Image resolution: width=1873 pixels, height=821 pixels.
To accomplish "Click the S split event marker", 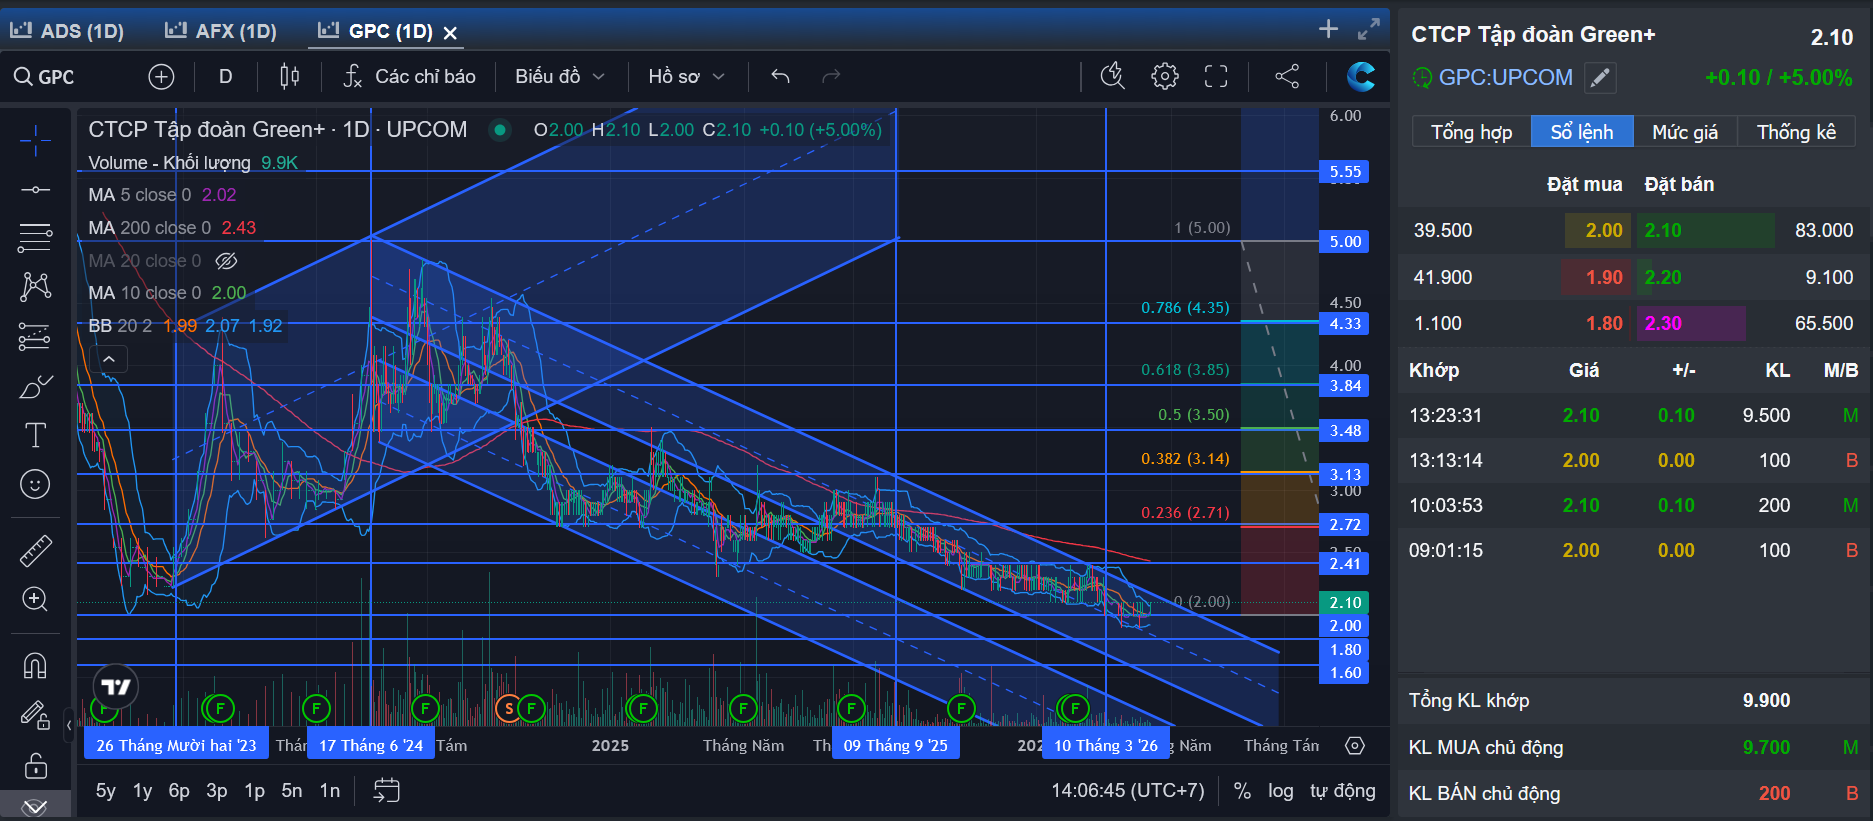I will [x=509, y=709].
